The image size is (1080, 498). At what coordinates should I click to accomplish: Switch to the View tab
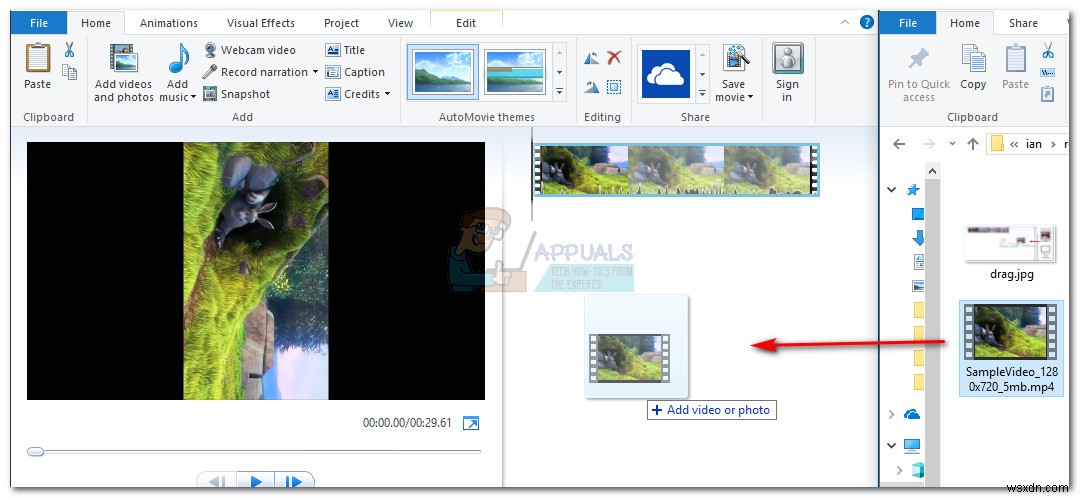pos(400,23)
